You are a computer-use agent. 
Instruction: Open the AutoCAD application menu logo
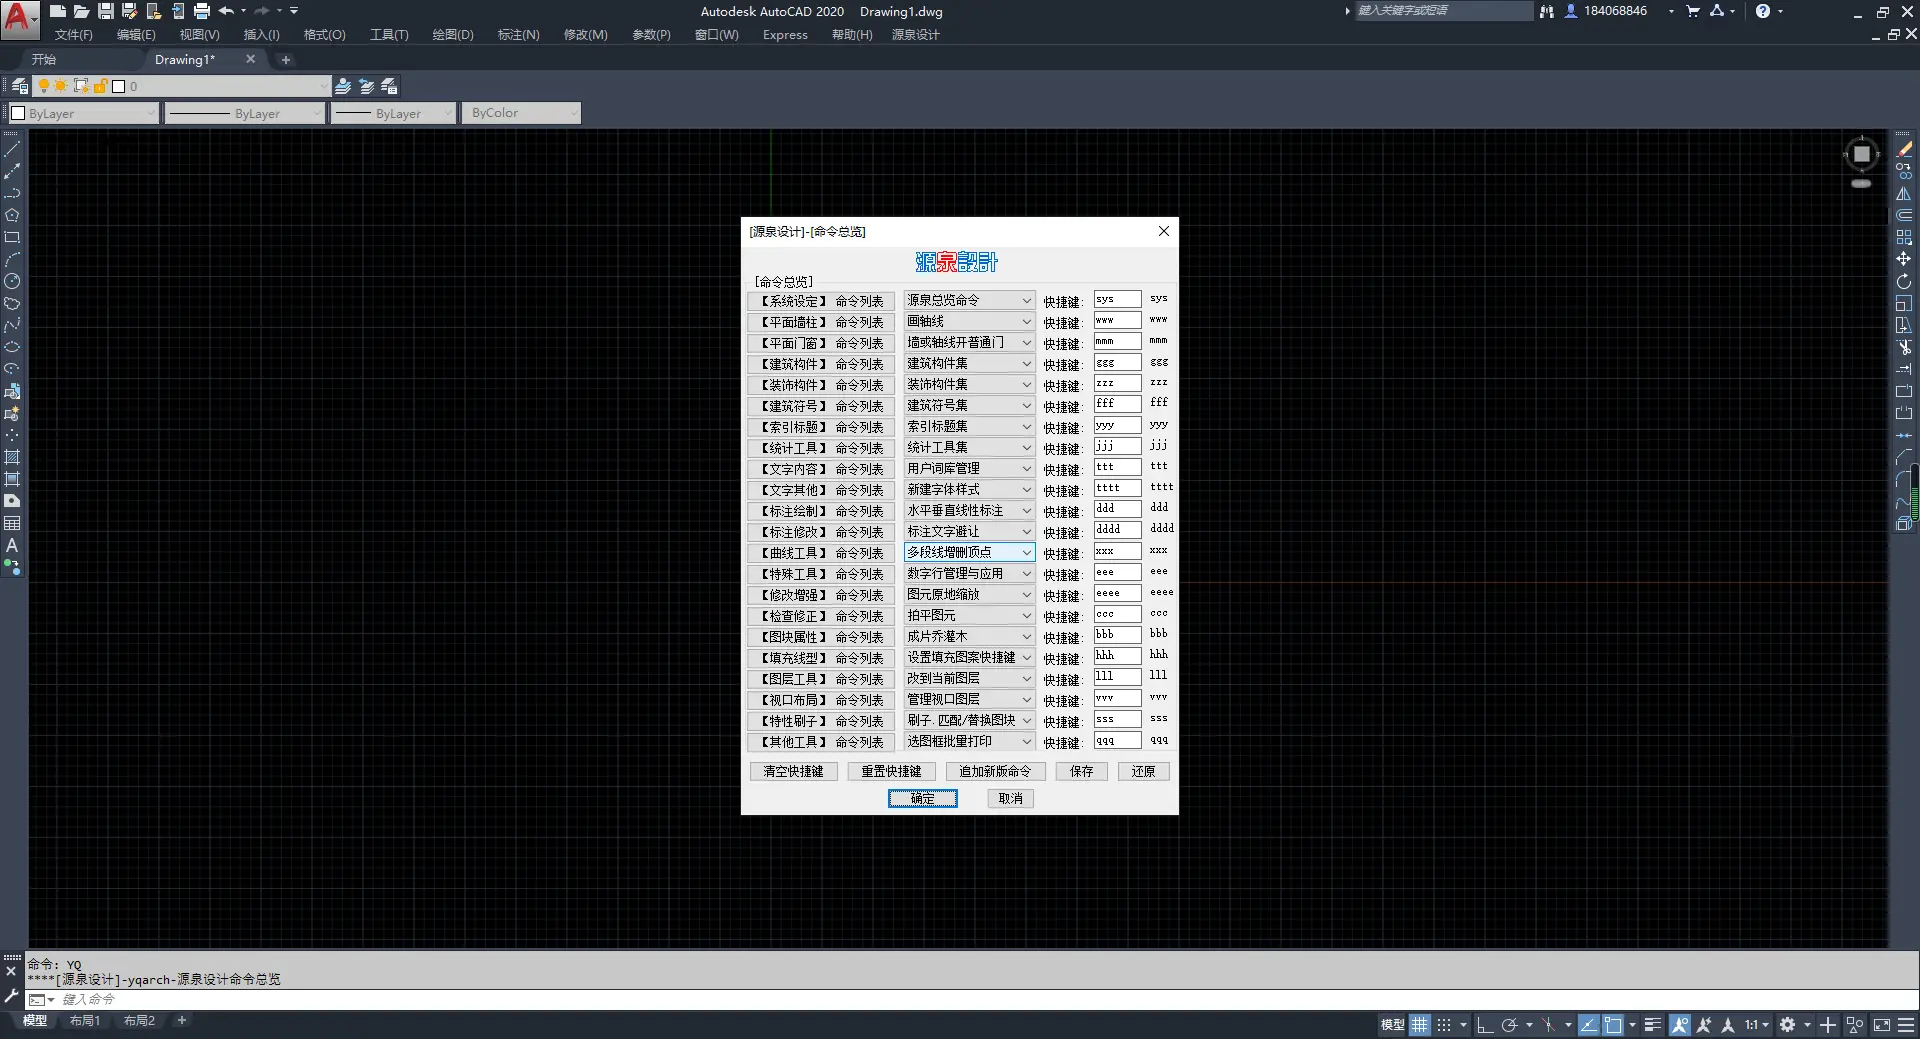click(x=19, y=19)
